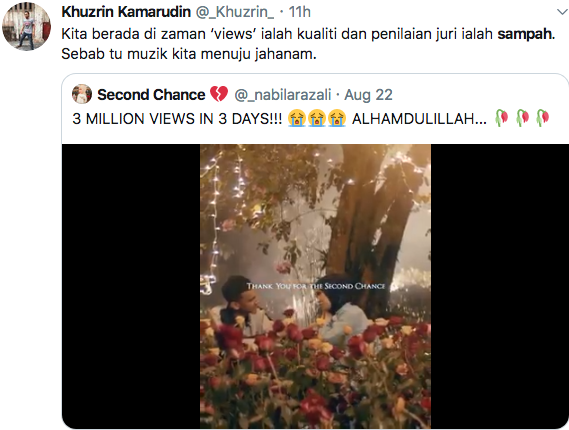
Task: Expand the tweet options chevron menu
Action: [562, 12]
